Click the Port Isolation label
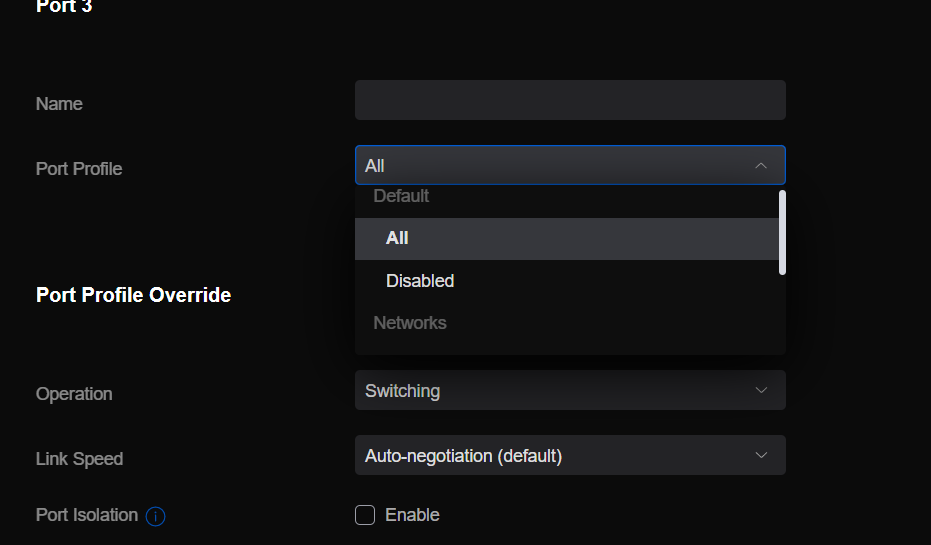Viewport: 931px width, 545px height. pos(87,515)
